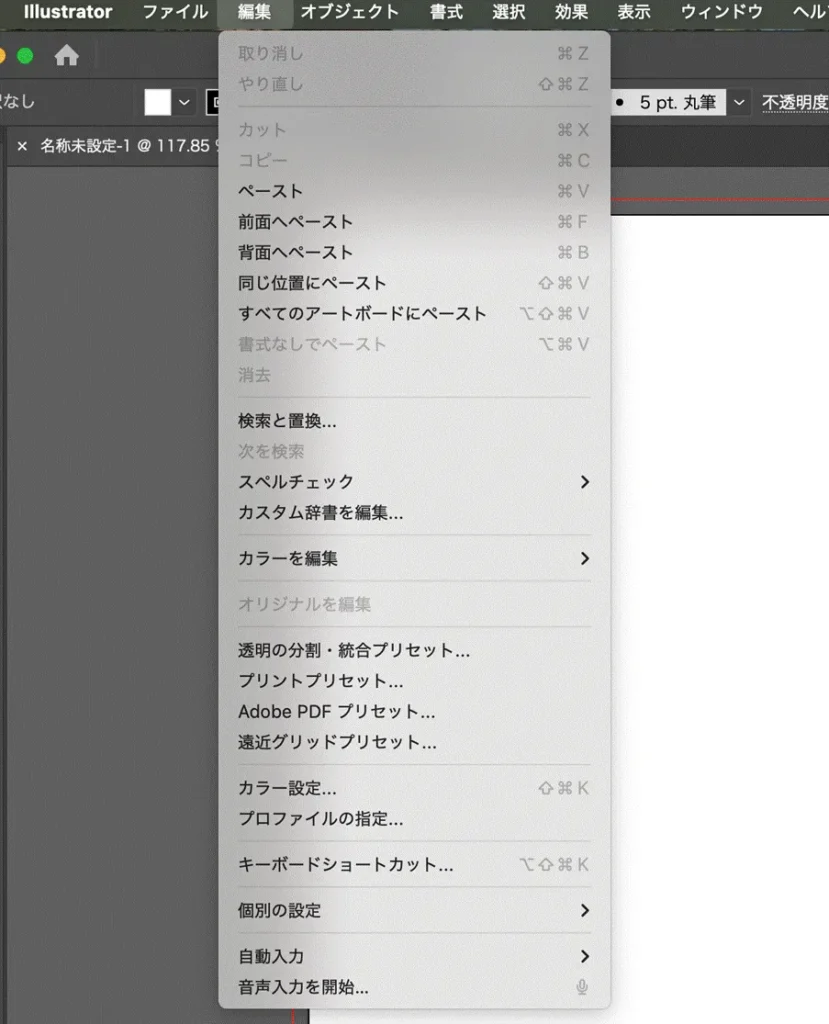Open the 効果 menu
829x1024 pixels.
tap(571, 12)
